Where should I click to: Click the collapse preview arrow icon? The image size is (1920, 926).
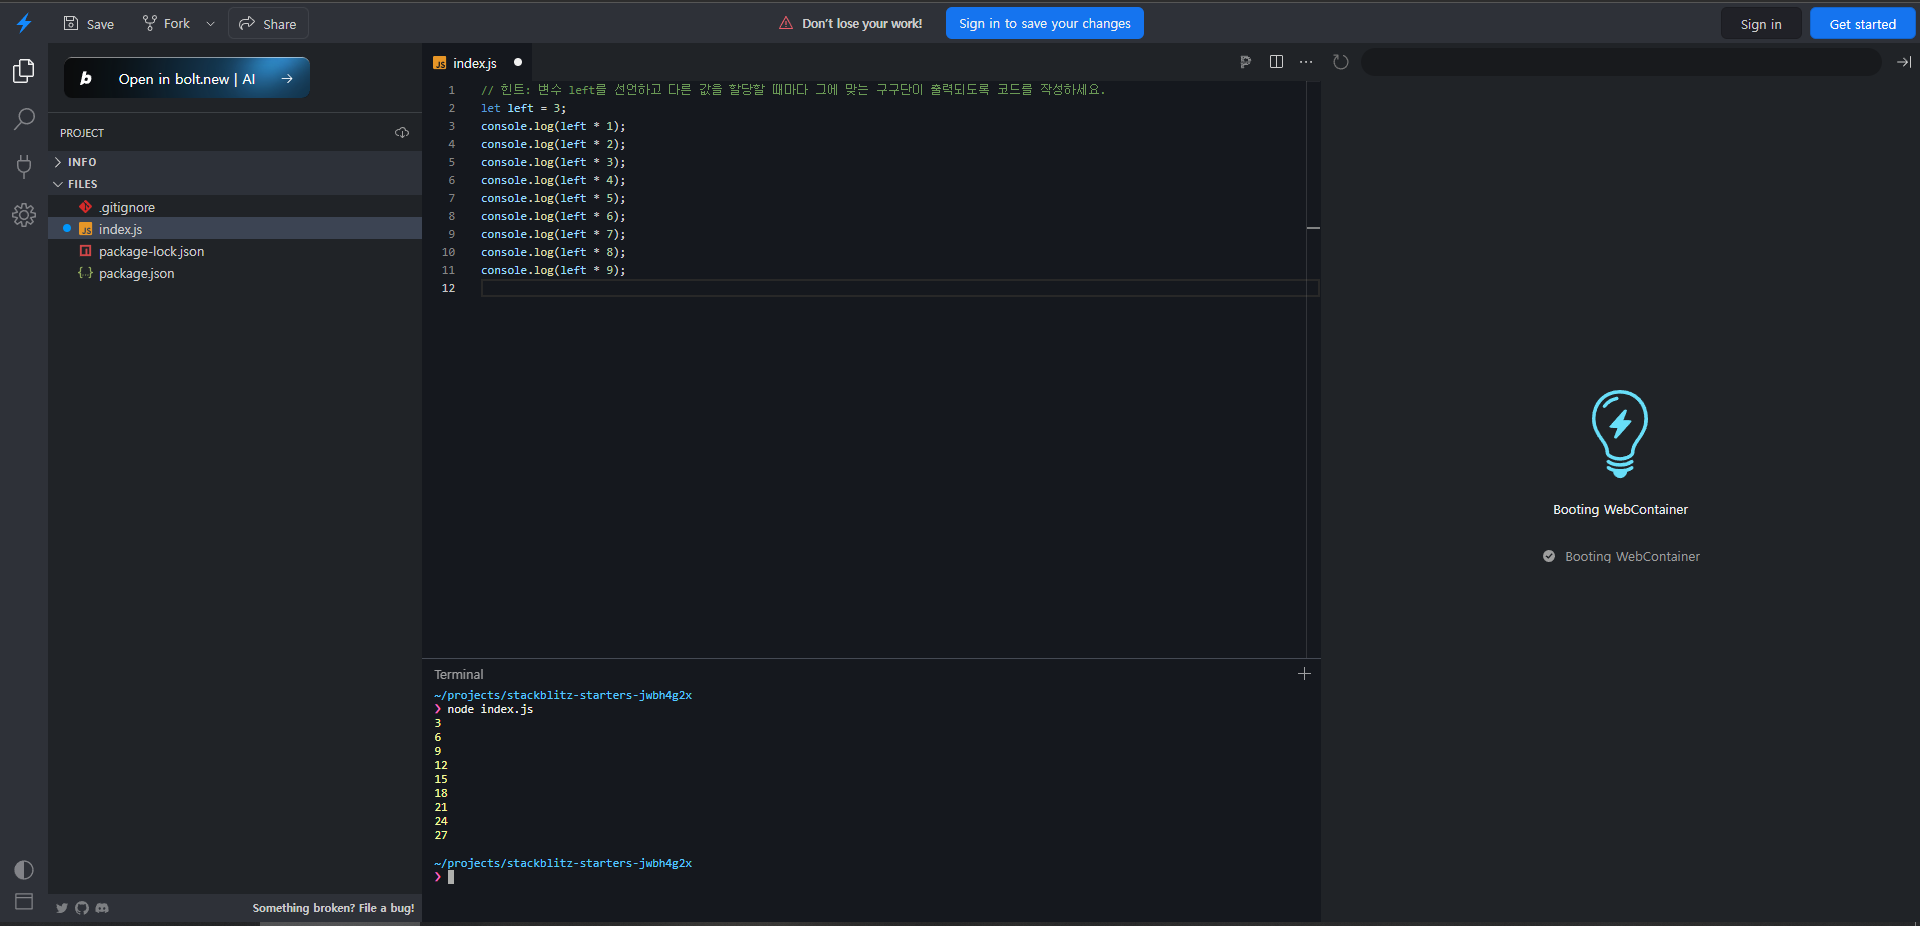1904,62
